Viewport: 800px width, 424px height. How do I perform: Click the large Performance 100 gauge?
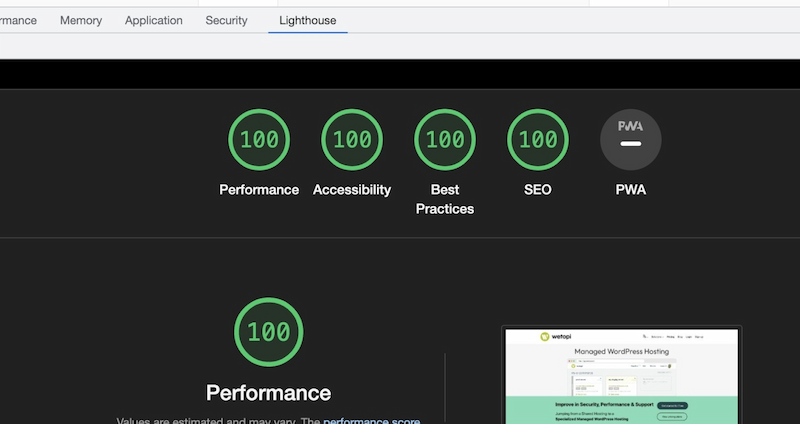coord(268,332)
